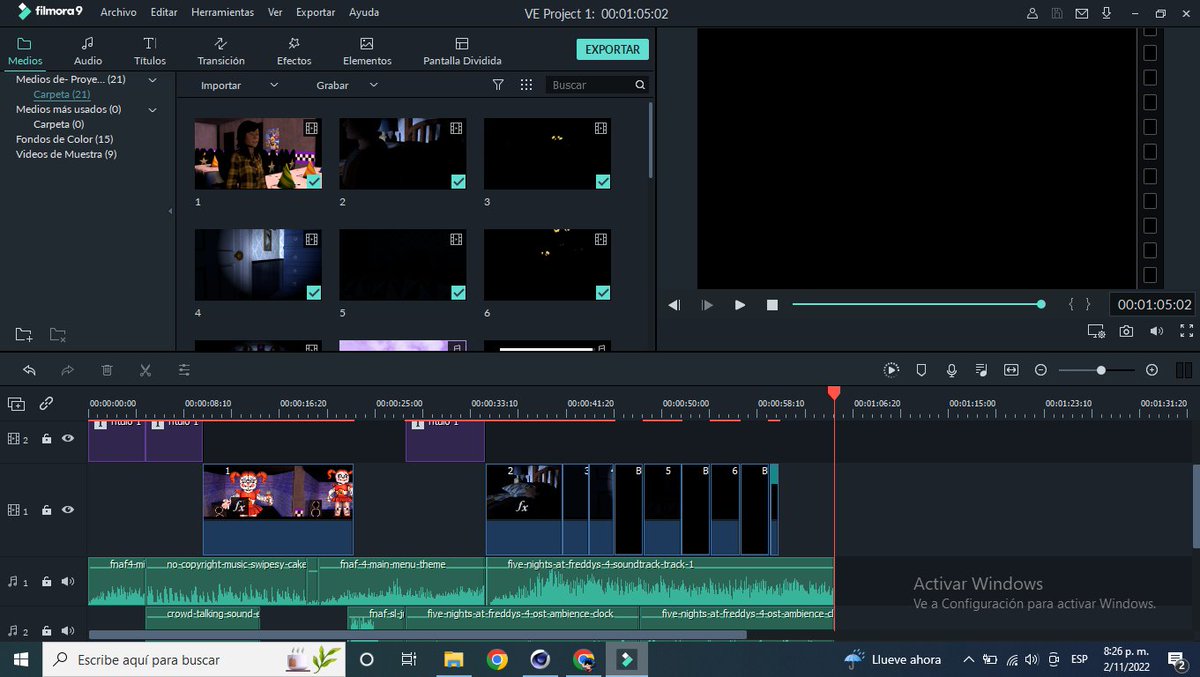Click the Stop button in preview
The height and width of the screenshot is (677, 1200).
[x=772, y=305]
